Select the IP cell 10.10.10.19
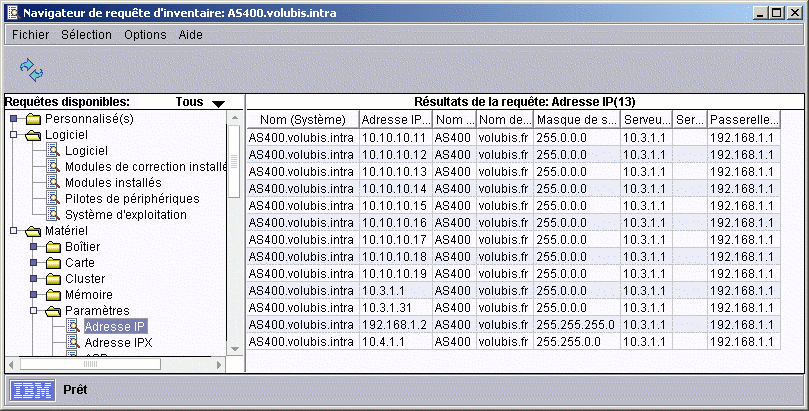 pyautogui.click(x=396, y=274)
